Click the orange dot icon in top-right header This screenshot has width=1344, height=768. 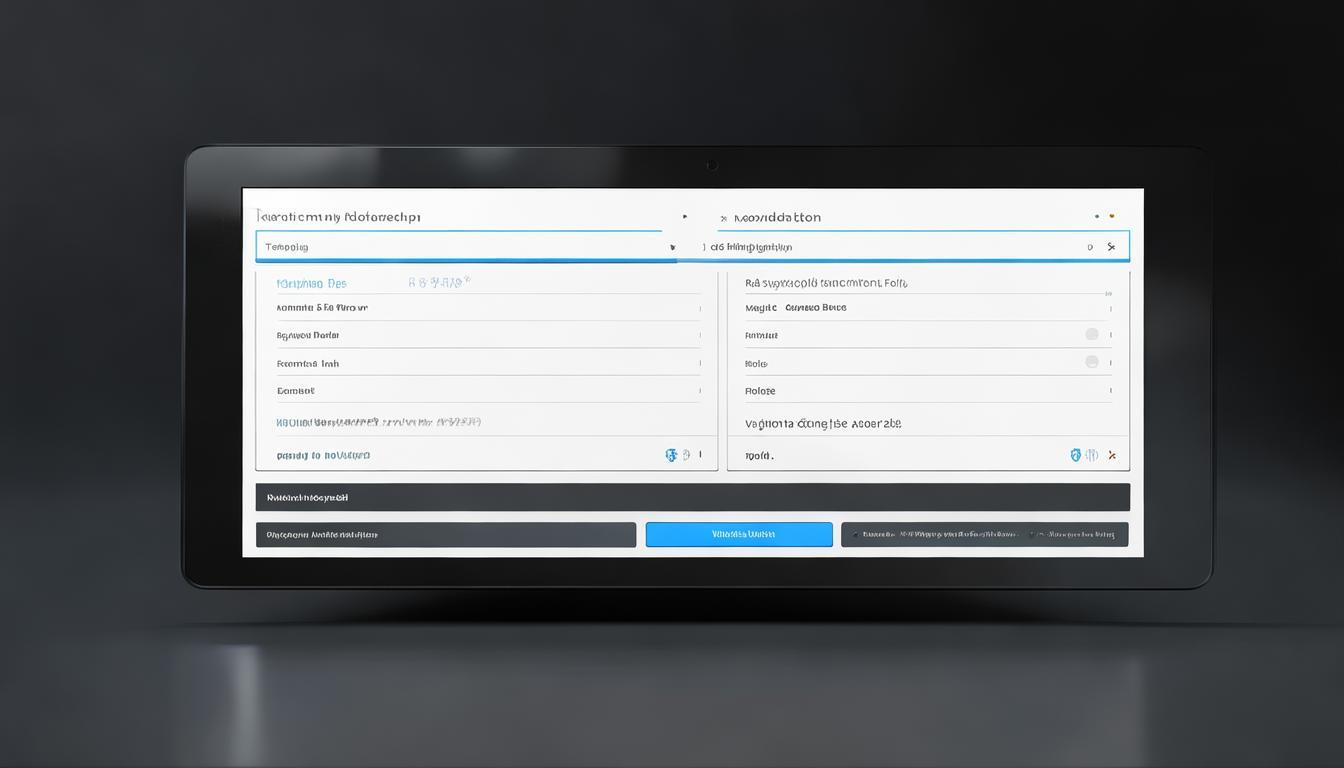(x=1112, y=216)
